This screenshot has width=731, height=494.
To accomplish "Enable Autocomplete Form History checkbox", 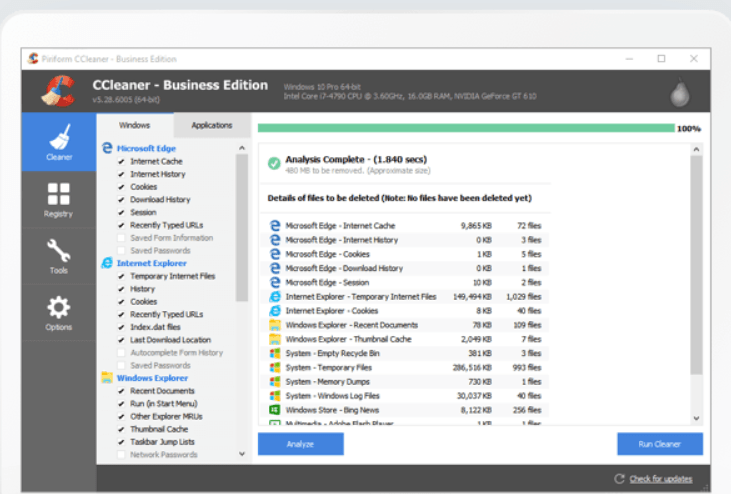I will click(x=121, y=352).
